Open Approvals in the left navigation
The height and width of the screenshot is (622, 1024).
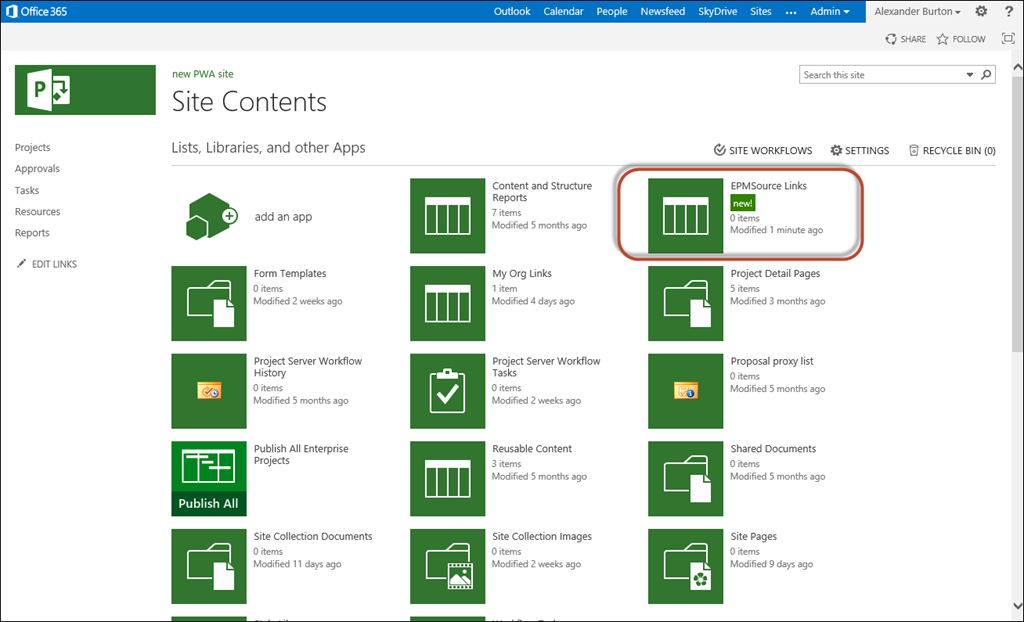pos(37,169)
